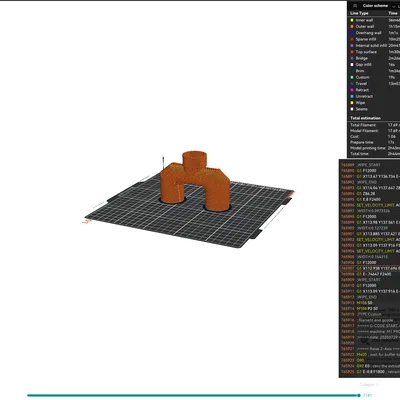Select the Raise Z-Axis comment line
This screenshot has height=400, width=400.
[x=369, y=349]
